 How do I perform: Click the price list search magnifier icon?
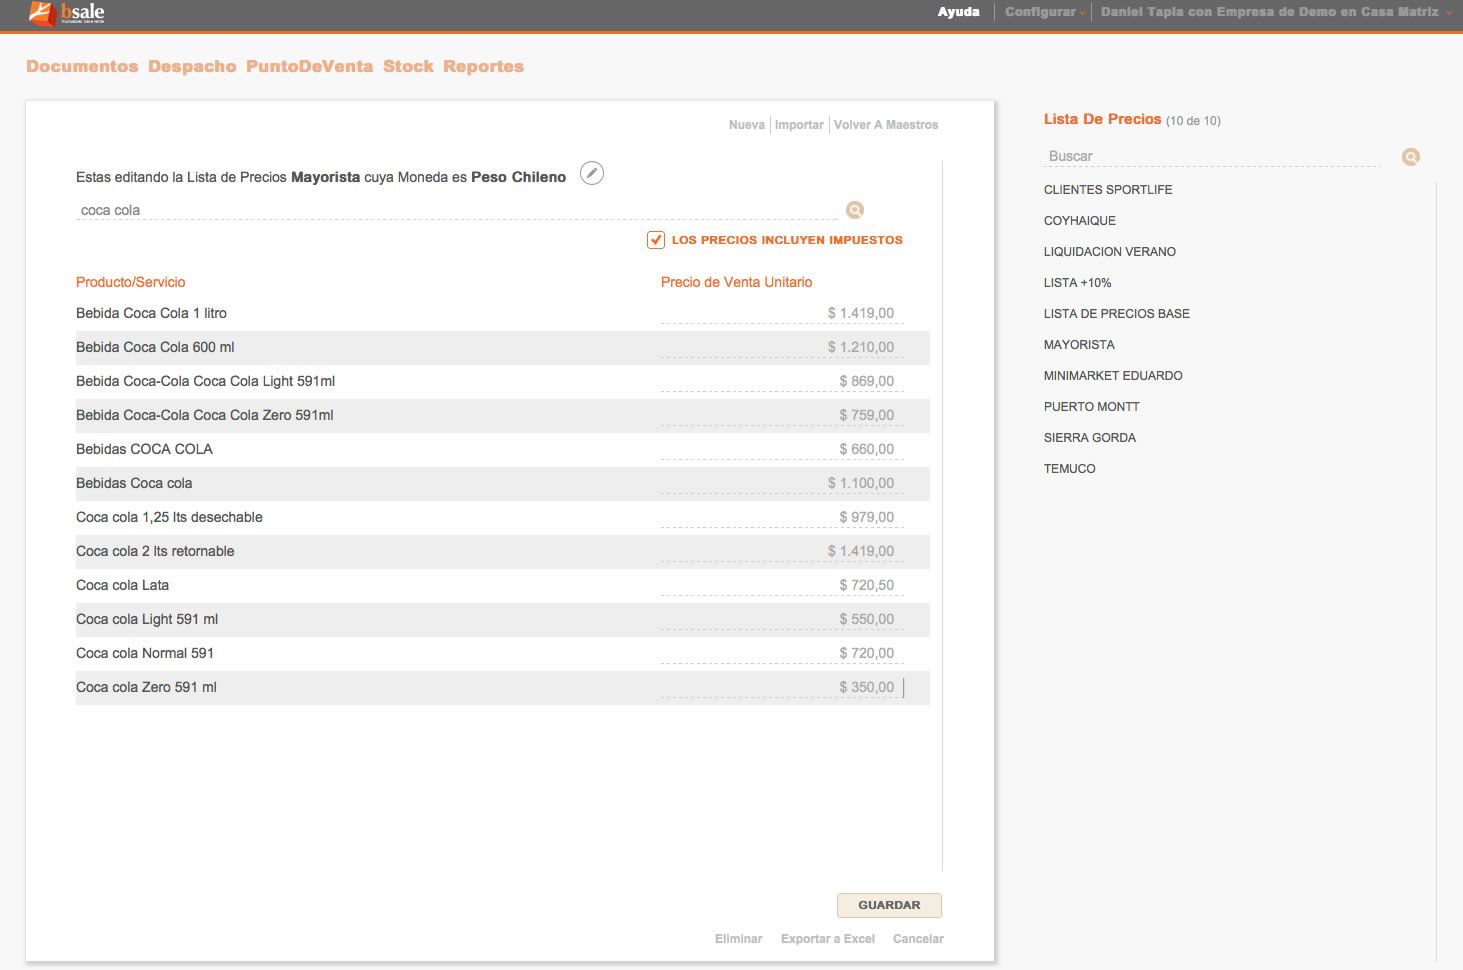coord(1410,157)
